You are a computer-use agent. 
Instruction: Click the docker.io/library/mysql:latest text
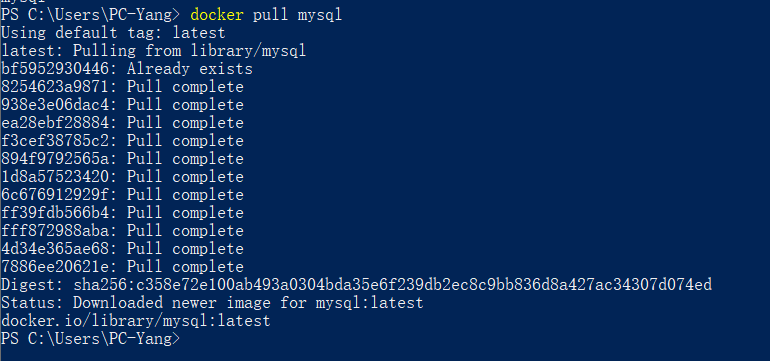pyautogui.click(x=136, y=321)
